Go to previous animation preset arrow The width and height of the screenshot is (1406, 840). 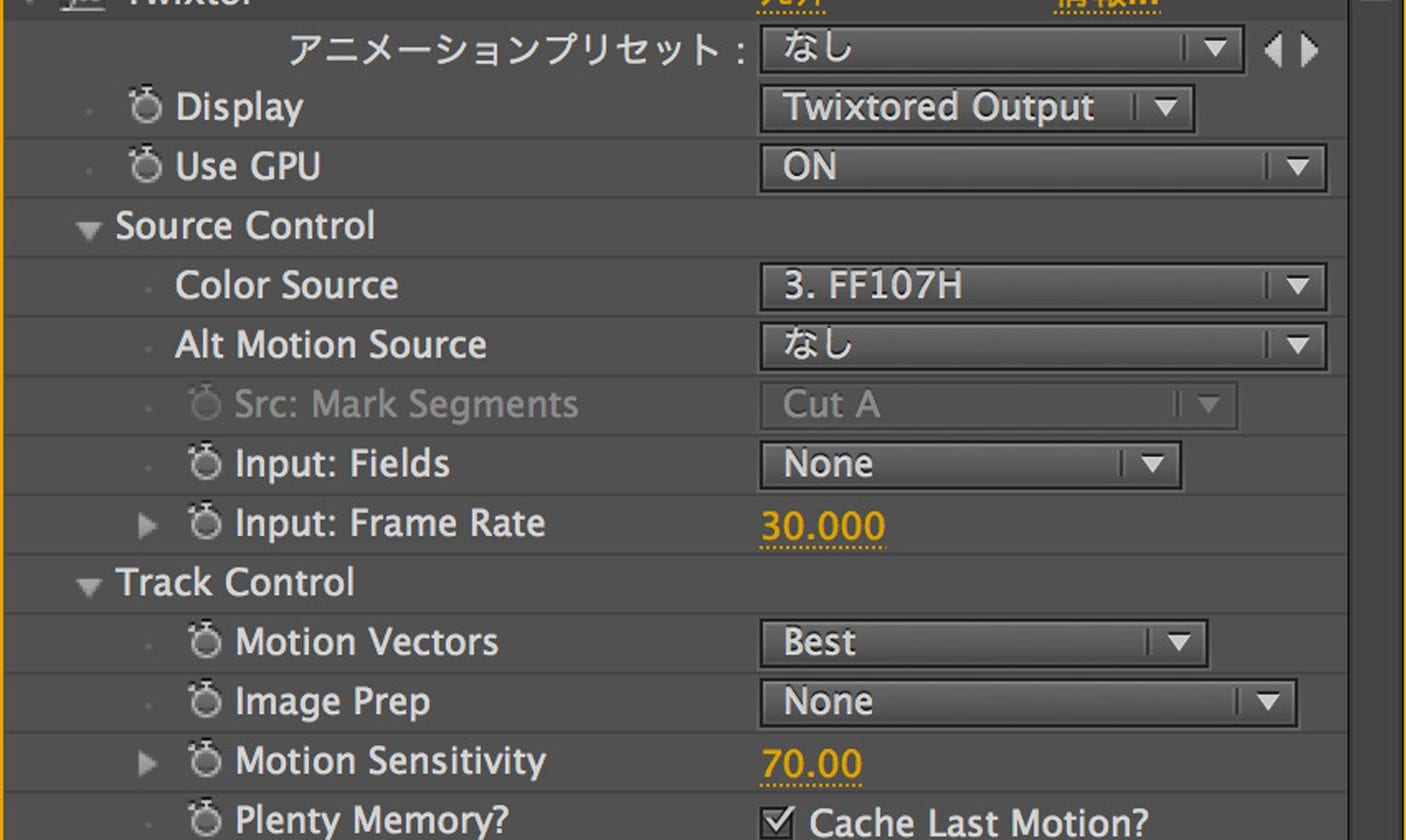(1273, 50)
